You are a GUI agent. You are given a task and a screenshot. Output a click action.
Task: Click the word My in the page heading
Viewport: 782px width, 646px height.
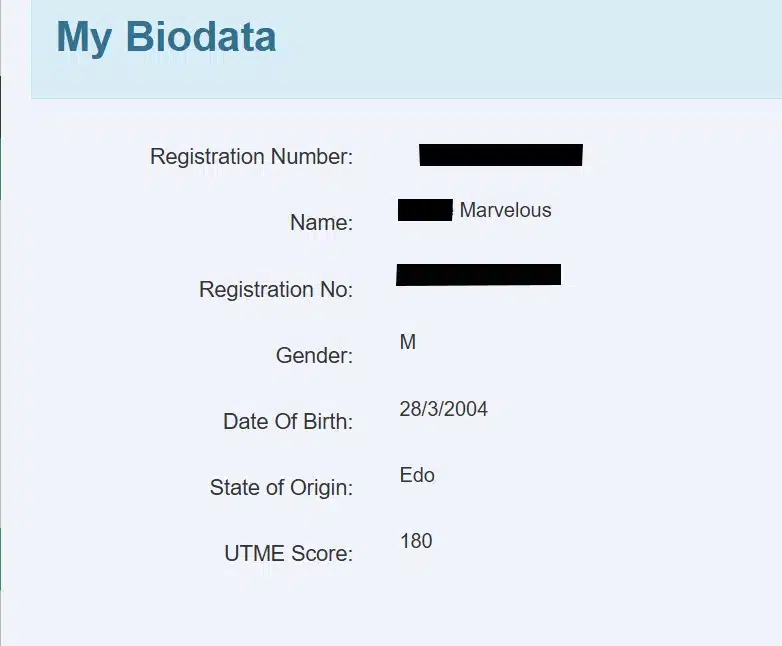click(84, 38)
